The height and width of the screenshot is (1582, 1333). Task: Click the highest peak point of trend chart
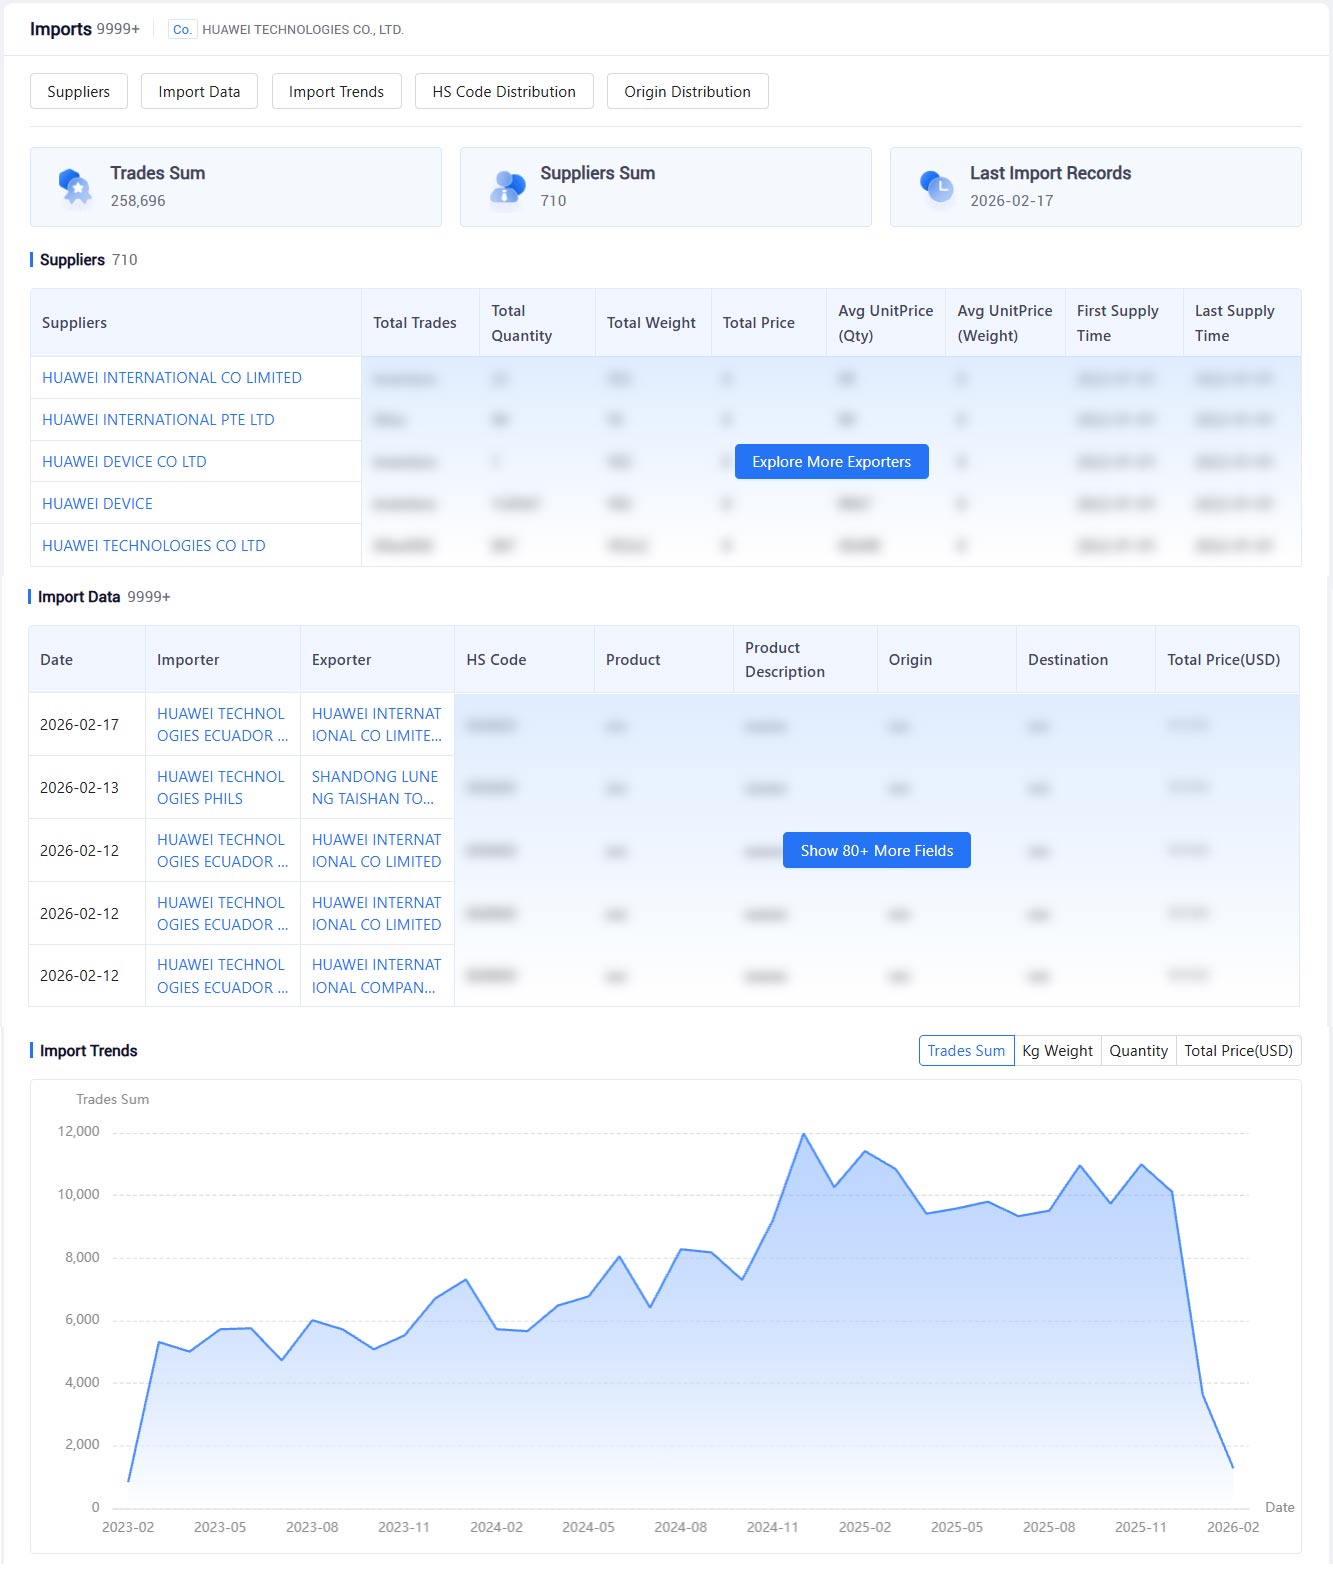click(803, 1134)
